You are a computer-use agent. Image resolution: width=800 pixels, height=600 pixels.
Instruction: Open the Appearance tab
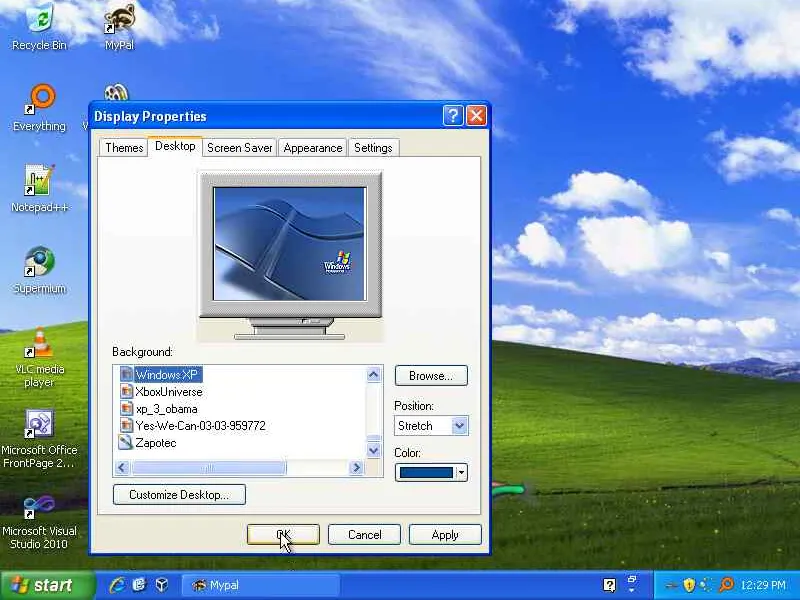pyautogui.click(x=313, y=148)
